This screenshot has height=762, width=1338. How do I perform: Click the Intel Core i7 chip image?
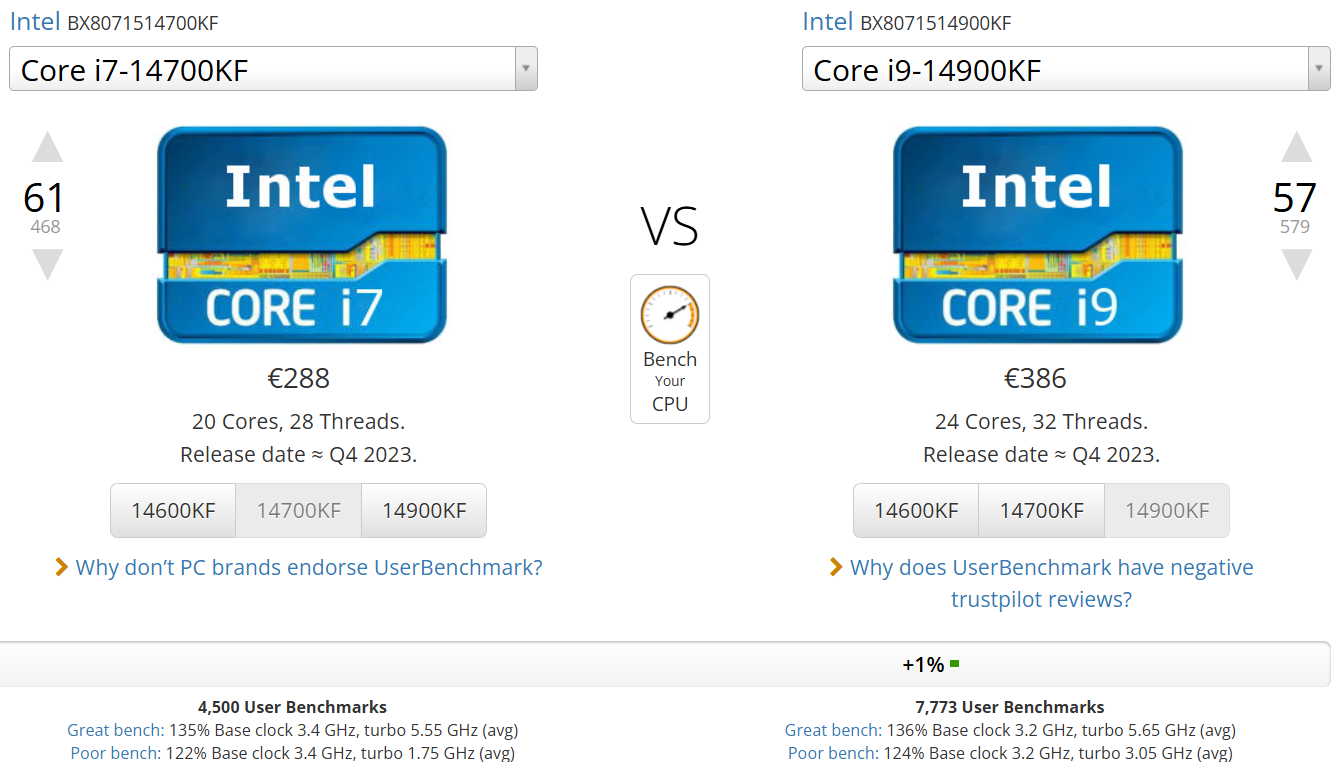tap(301, 235)
